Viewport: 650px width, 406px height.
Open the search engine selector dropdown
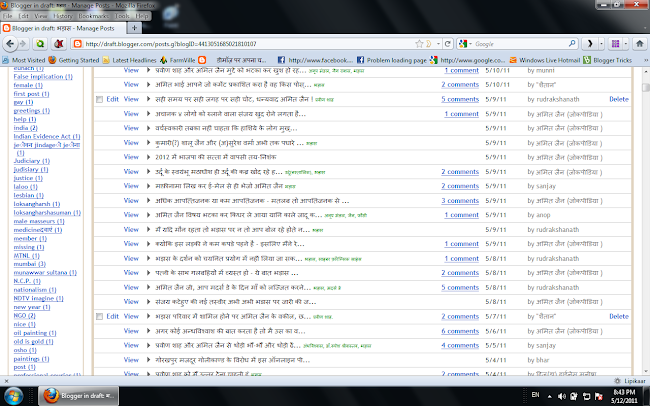pos(470,44)
